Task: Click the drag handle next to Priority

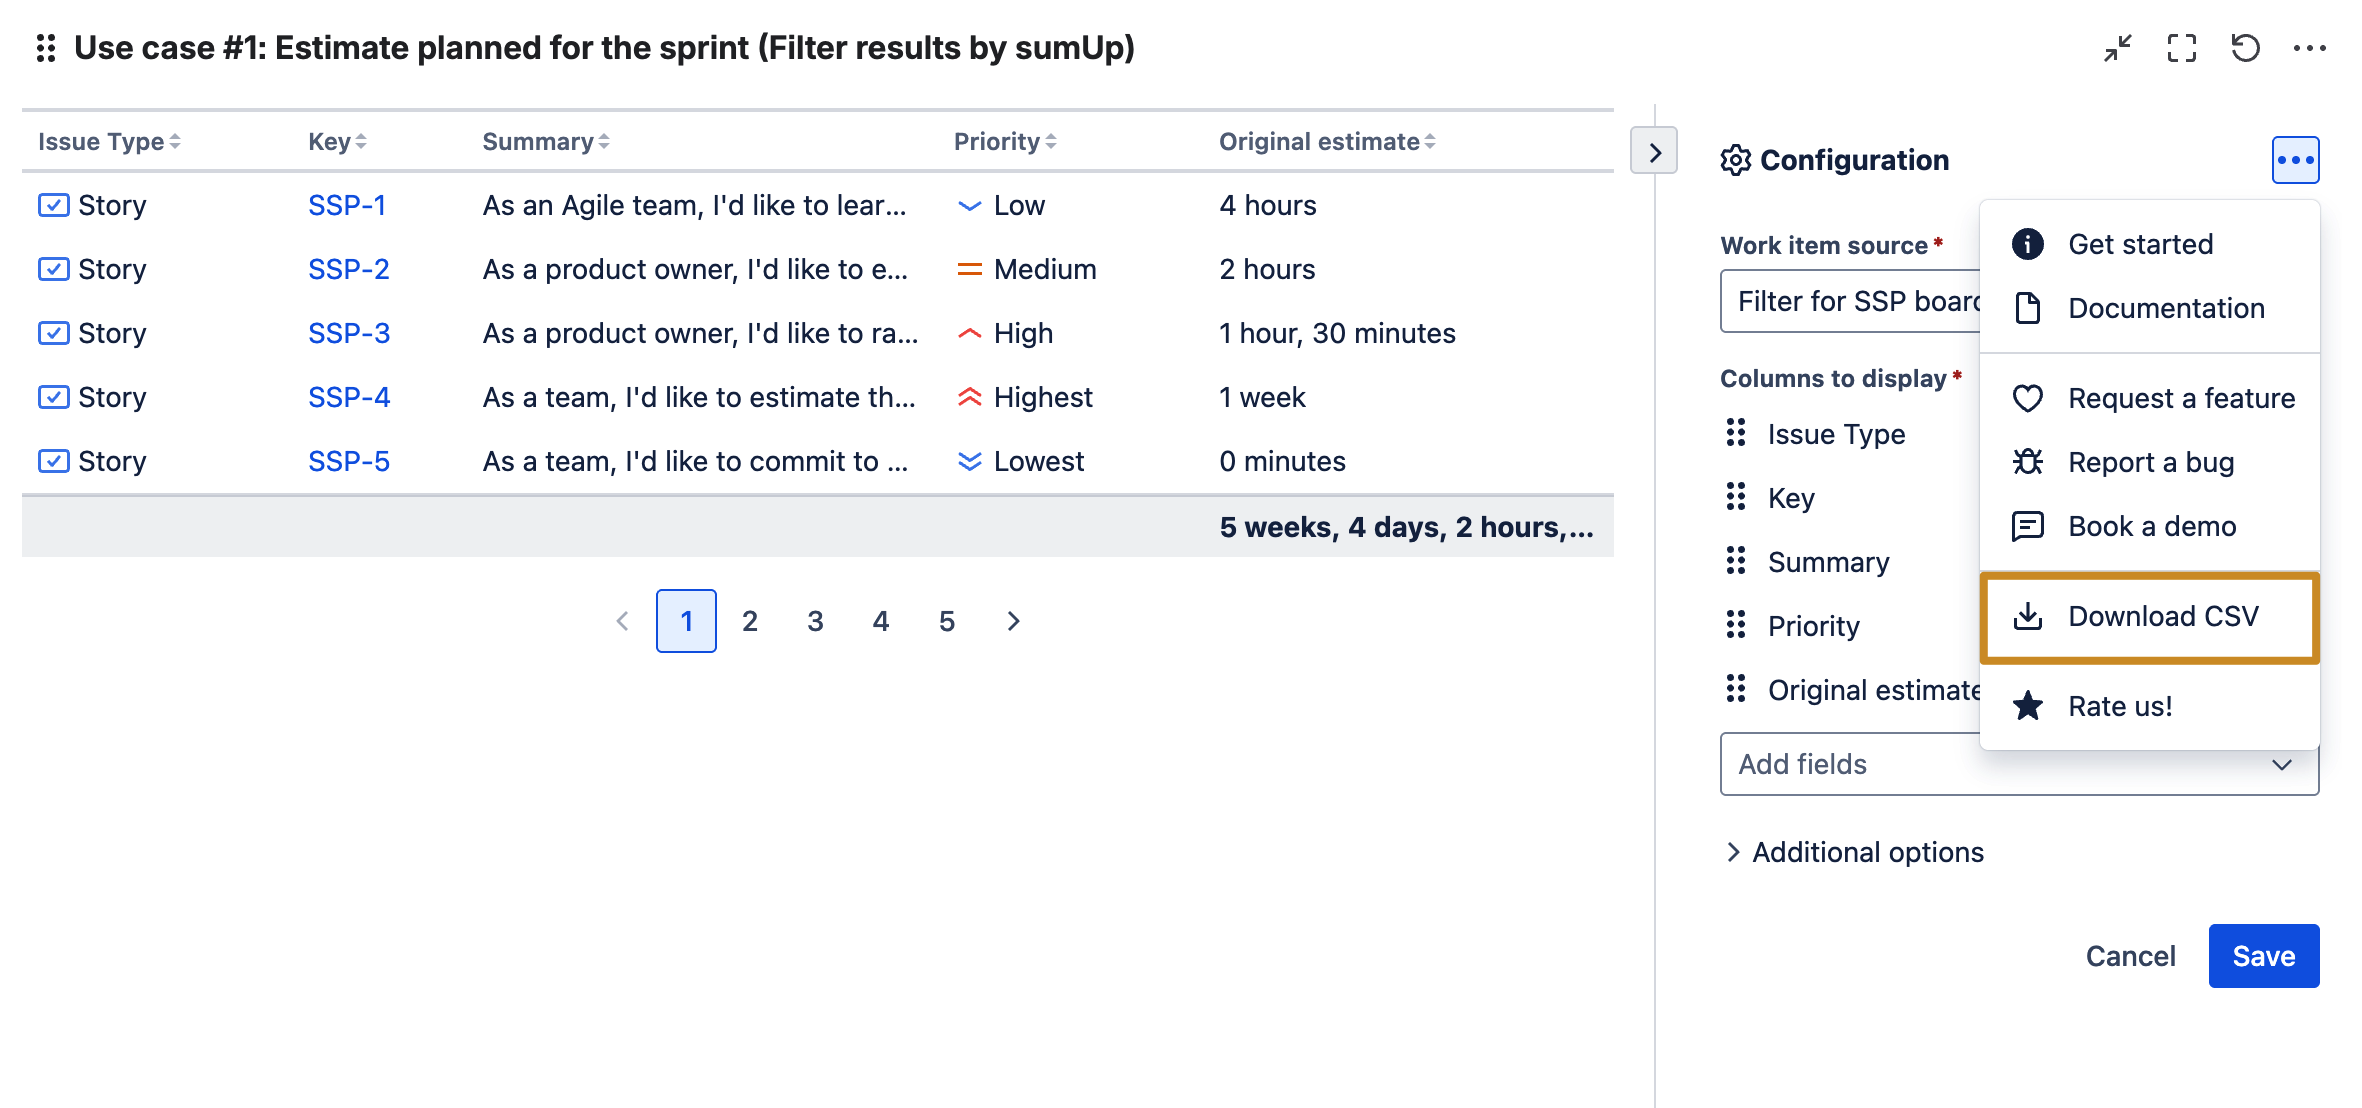Action: [1736, 625]
